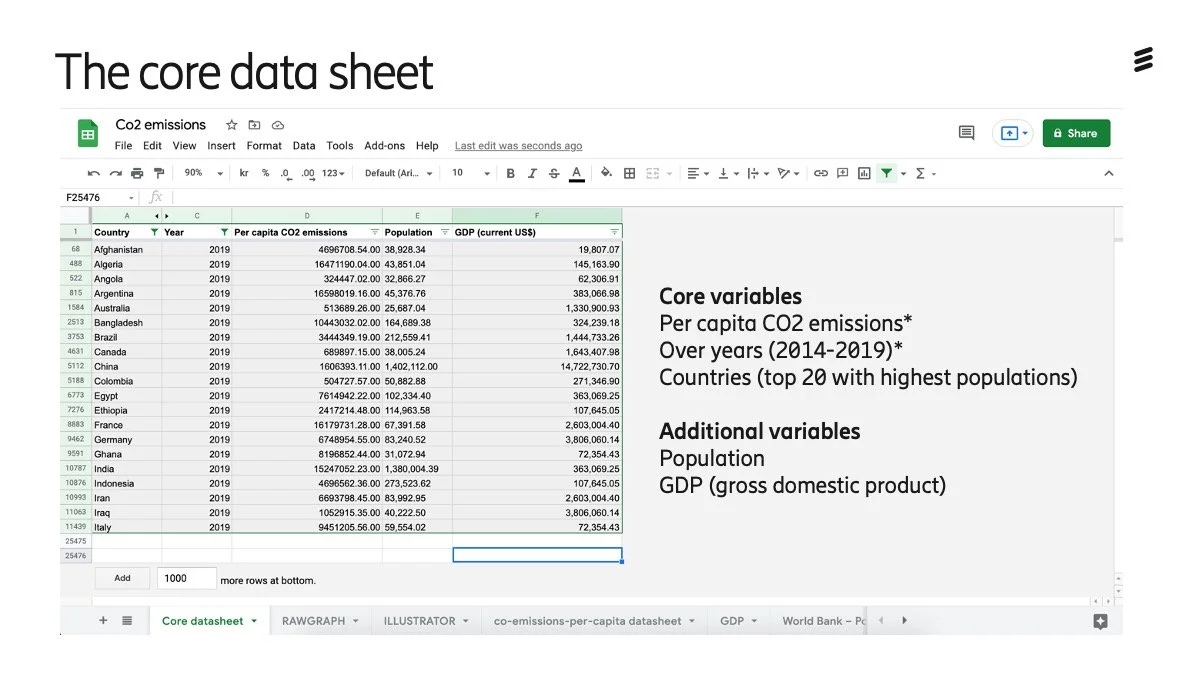Open Per capita CO2 emissions filter
Image resolution: width=1200 pixels, height=675 pixels.
coord(375,232)
